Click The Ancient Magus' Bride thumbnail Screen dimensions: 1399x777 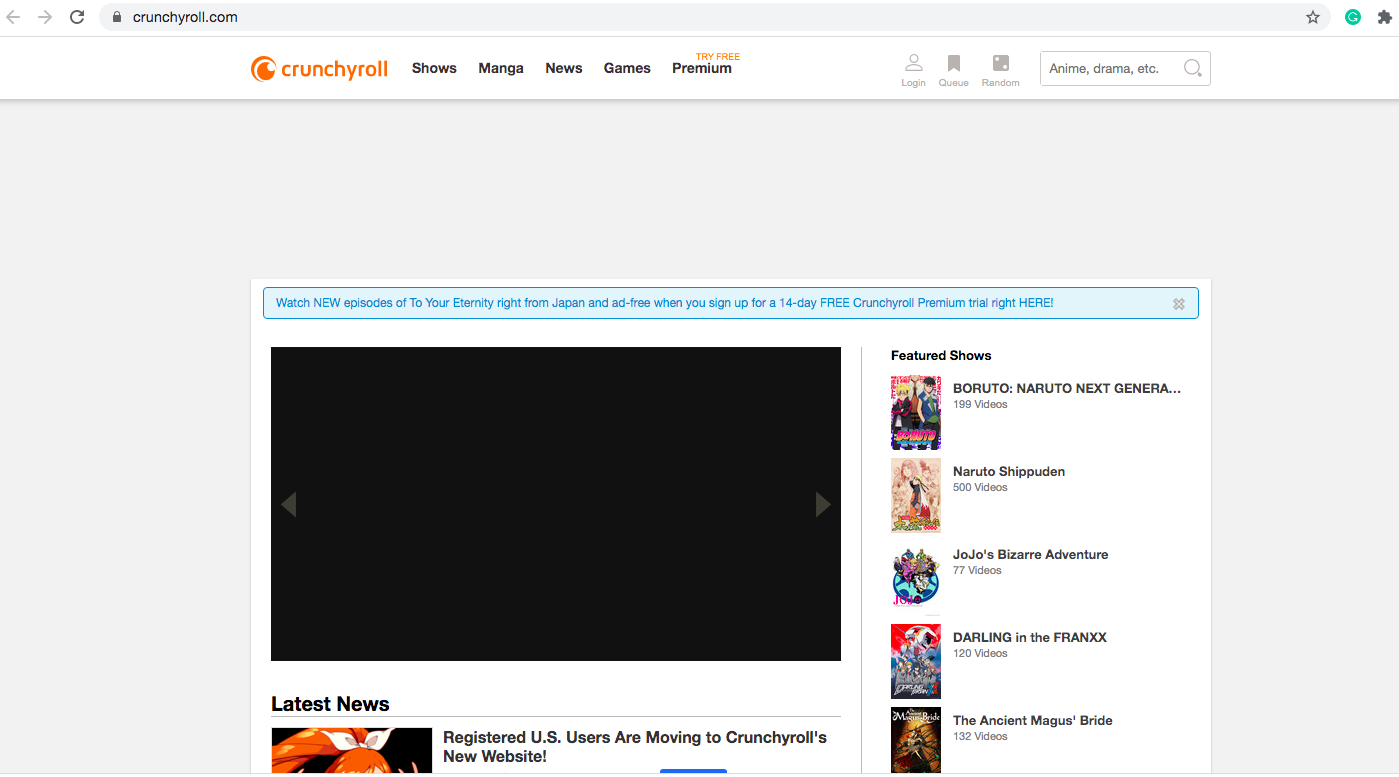click(916, 741)
